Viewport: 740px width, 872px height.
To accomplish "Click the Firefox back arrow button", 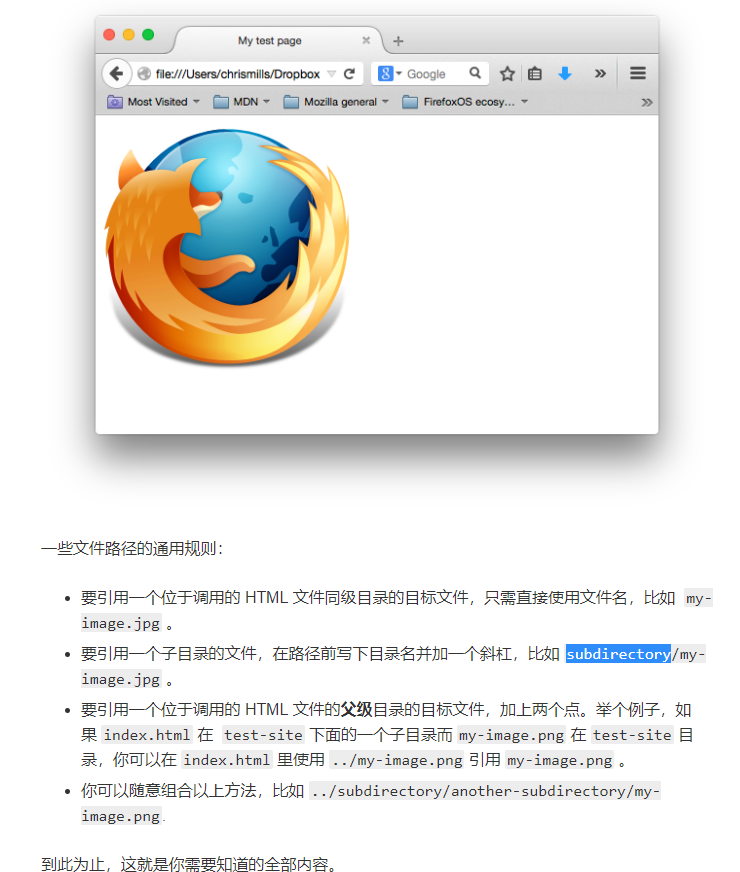I will (x=116, y=73).
